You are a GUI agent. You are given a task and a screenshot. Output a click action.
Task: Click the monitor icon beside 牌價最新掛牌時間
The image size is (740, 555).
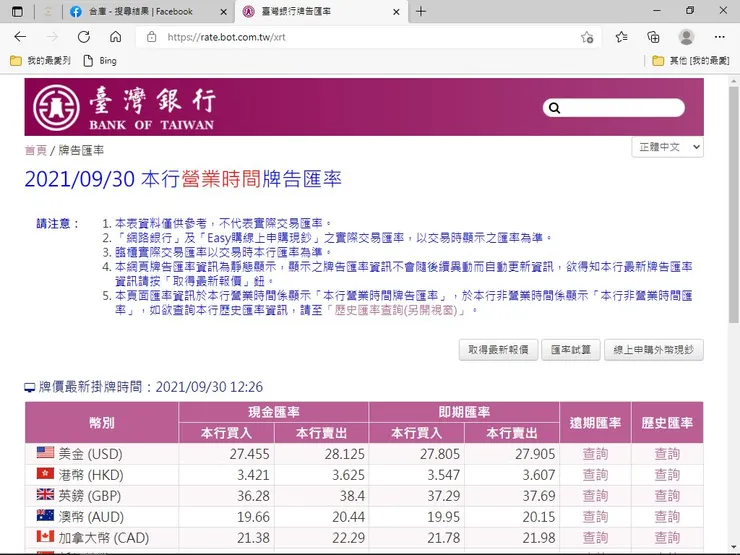[30, 387]
